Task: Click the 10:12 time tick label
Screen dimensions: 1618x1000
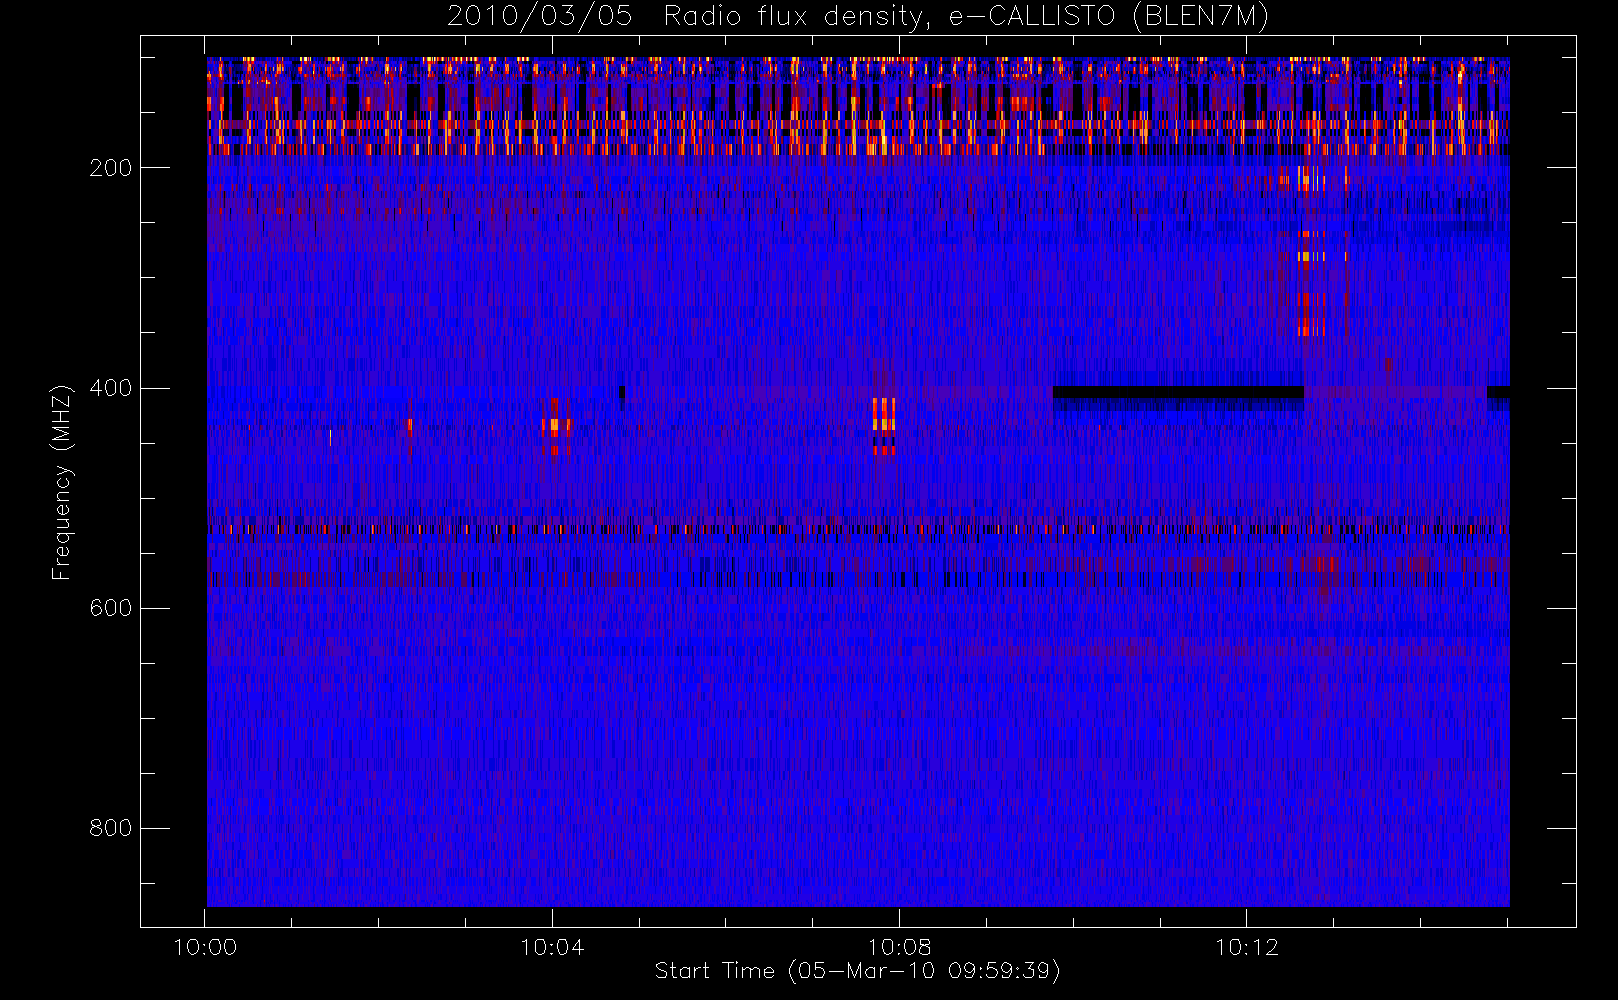Action: pos(1246,947)
